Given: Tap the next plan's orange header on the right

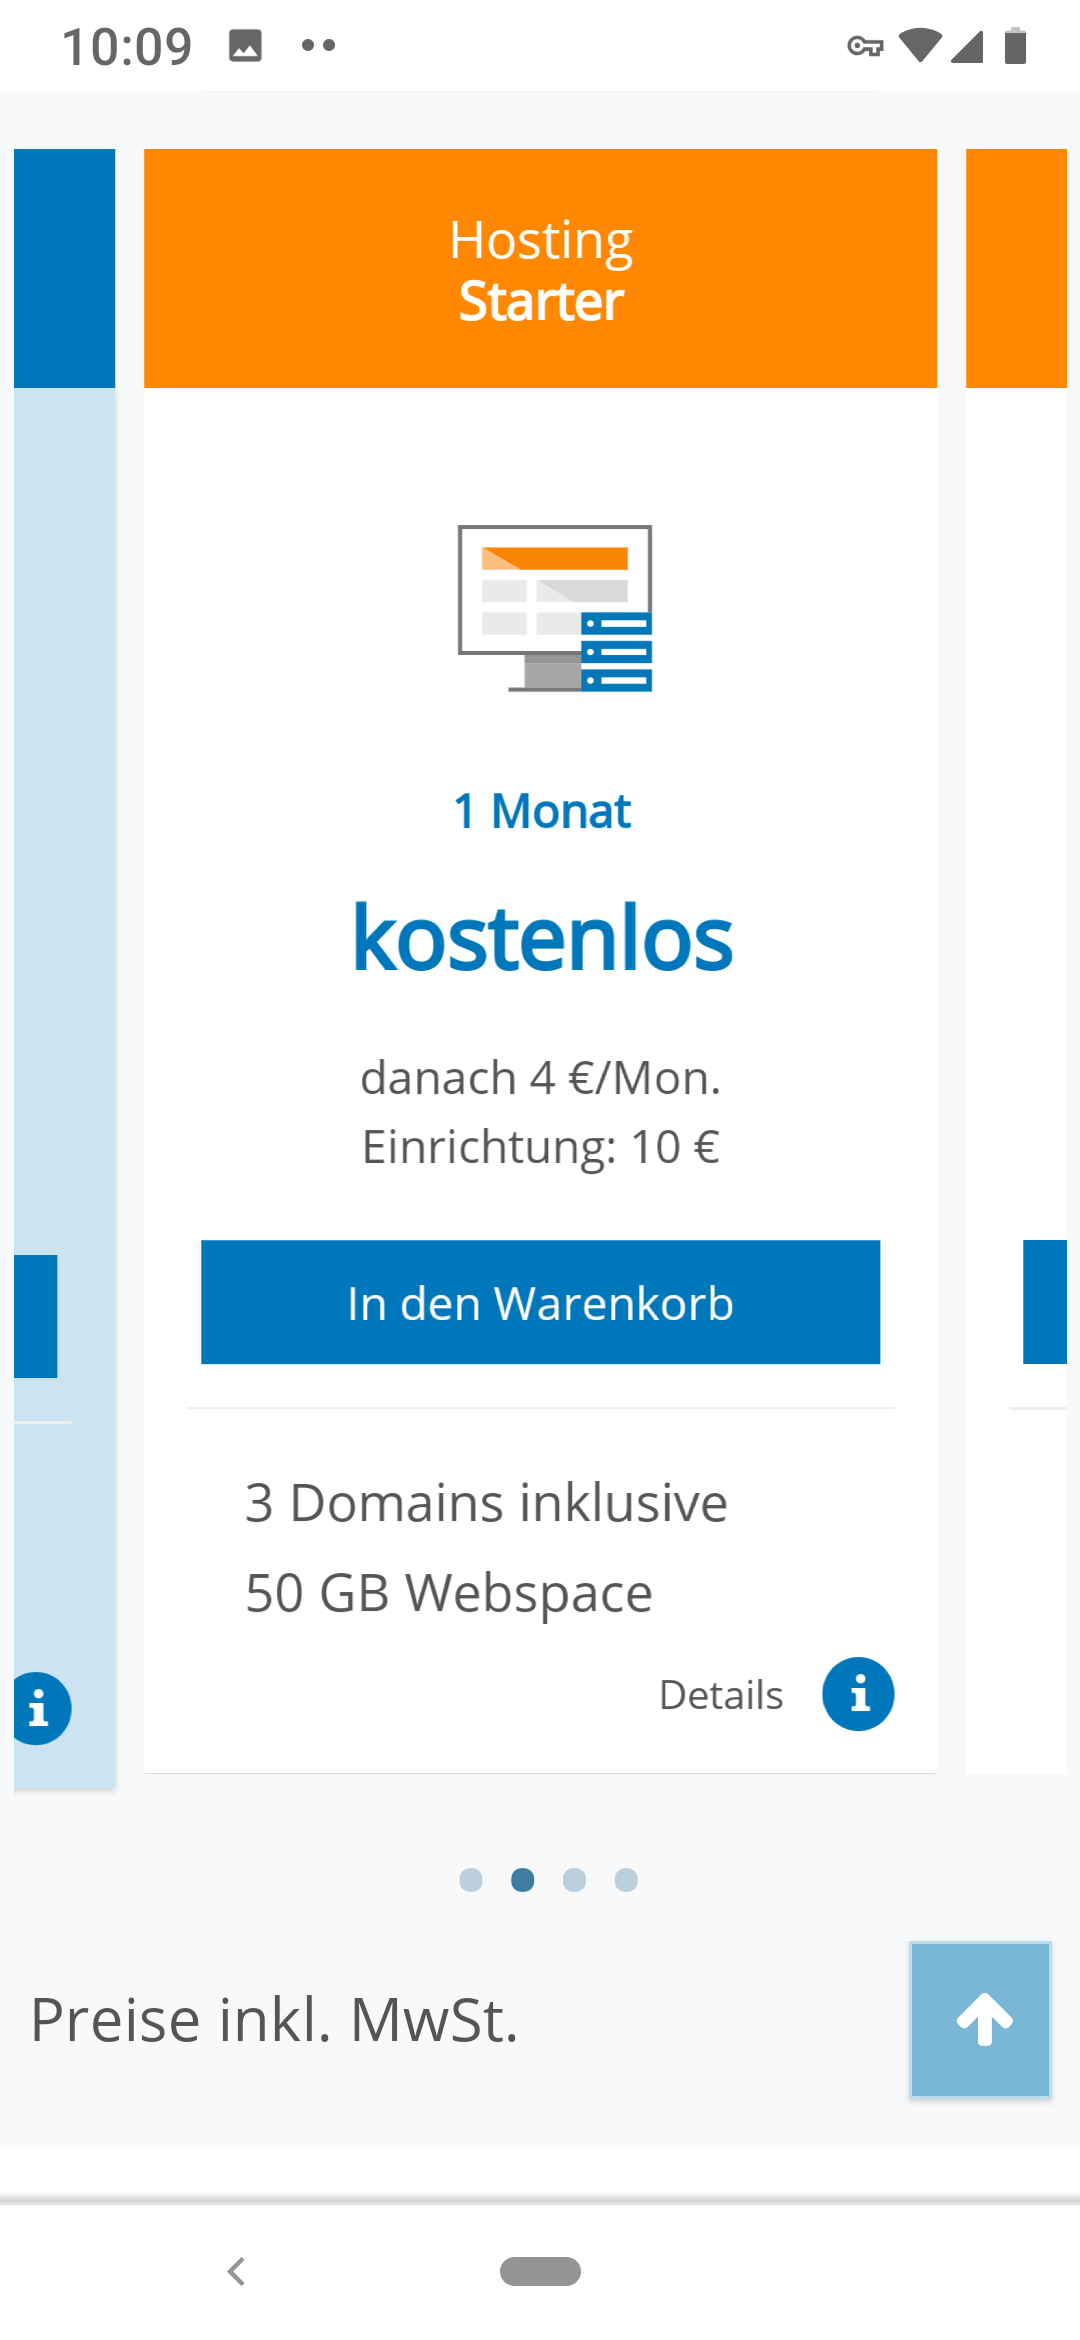Looking at the screenshot, I should pyautogui.click(x=1016, y=268).
